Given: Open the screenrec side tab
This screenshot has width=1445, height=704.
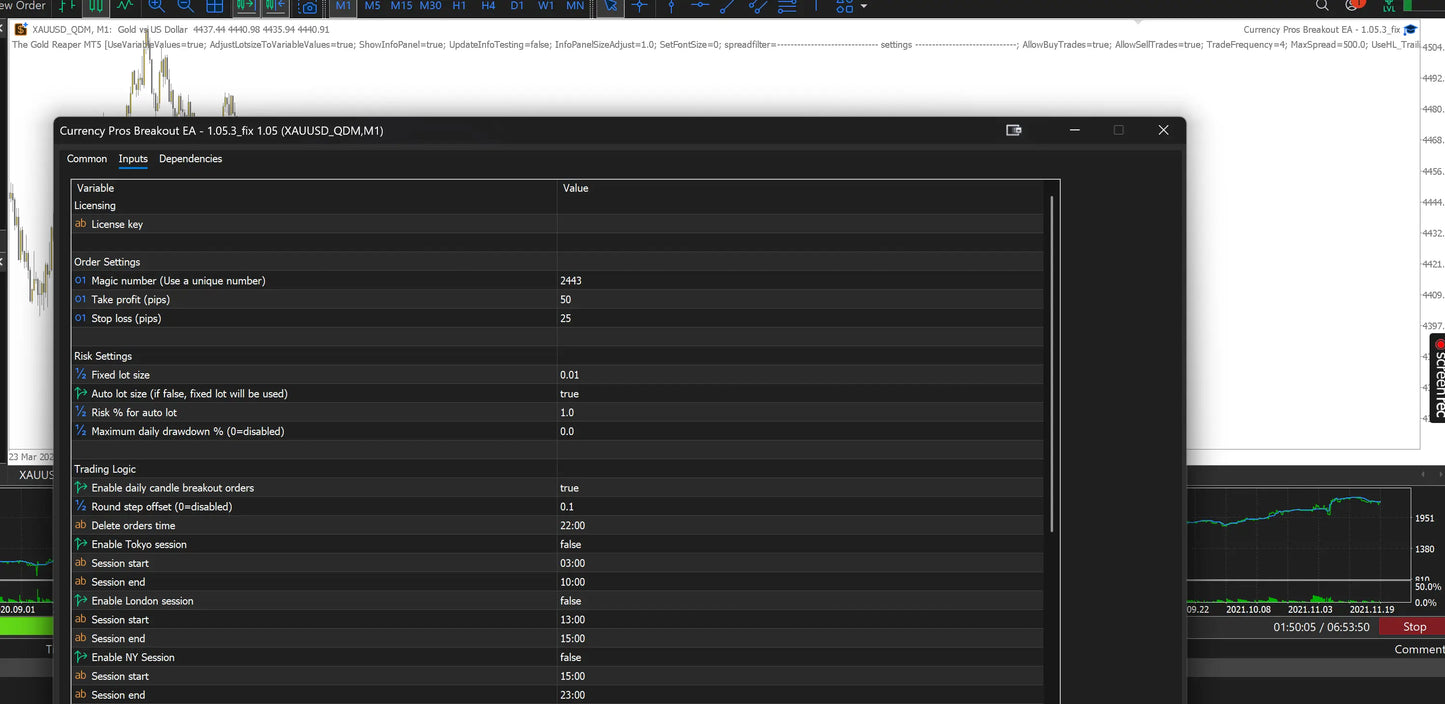Looking at the screenshot, I should tap(1438, 378).
